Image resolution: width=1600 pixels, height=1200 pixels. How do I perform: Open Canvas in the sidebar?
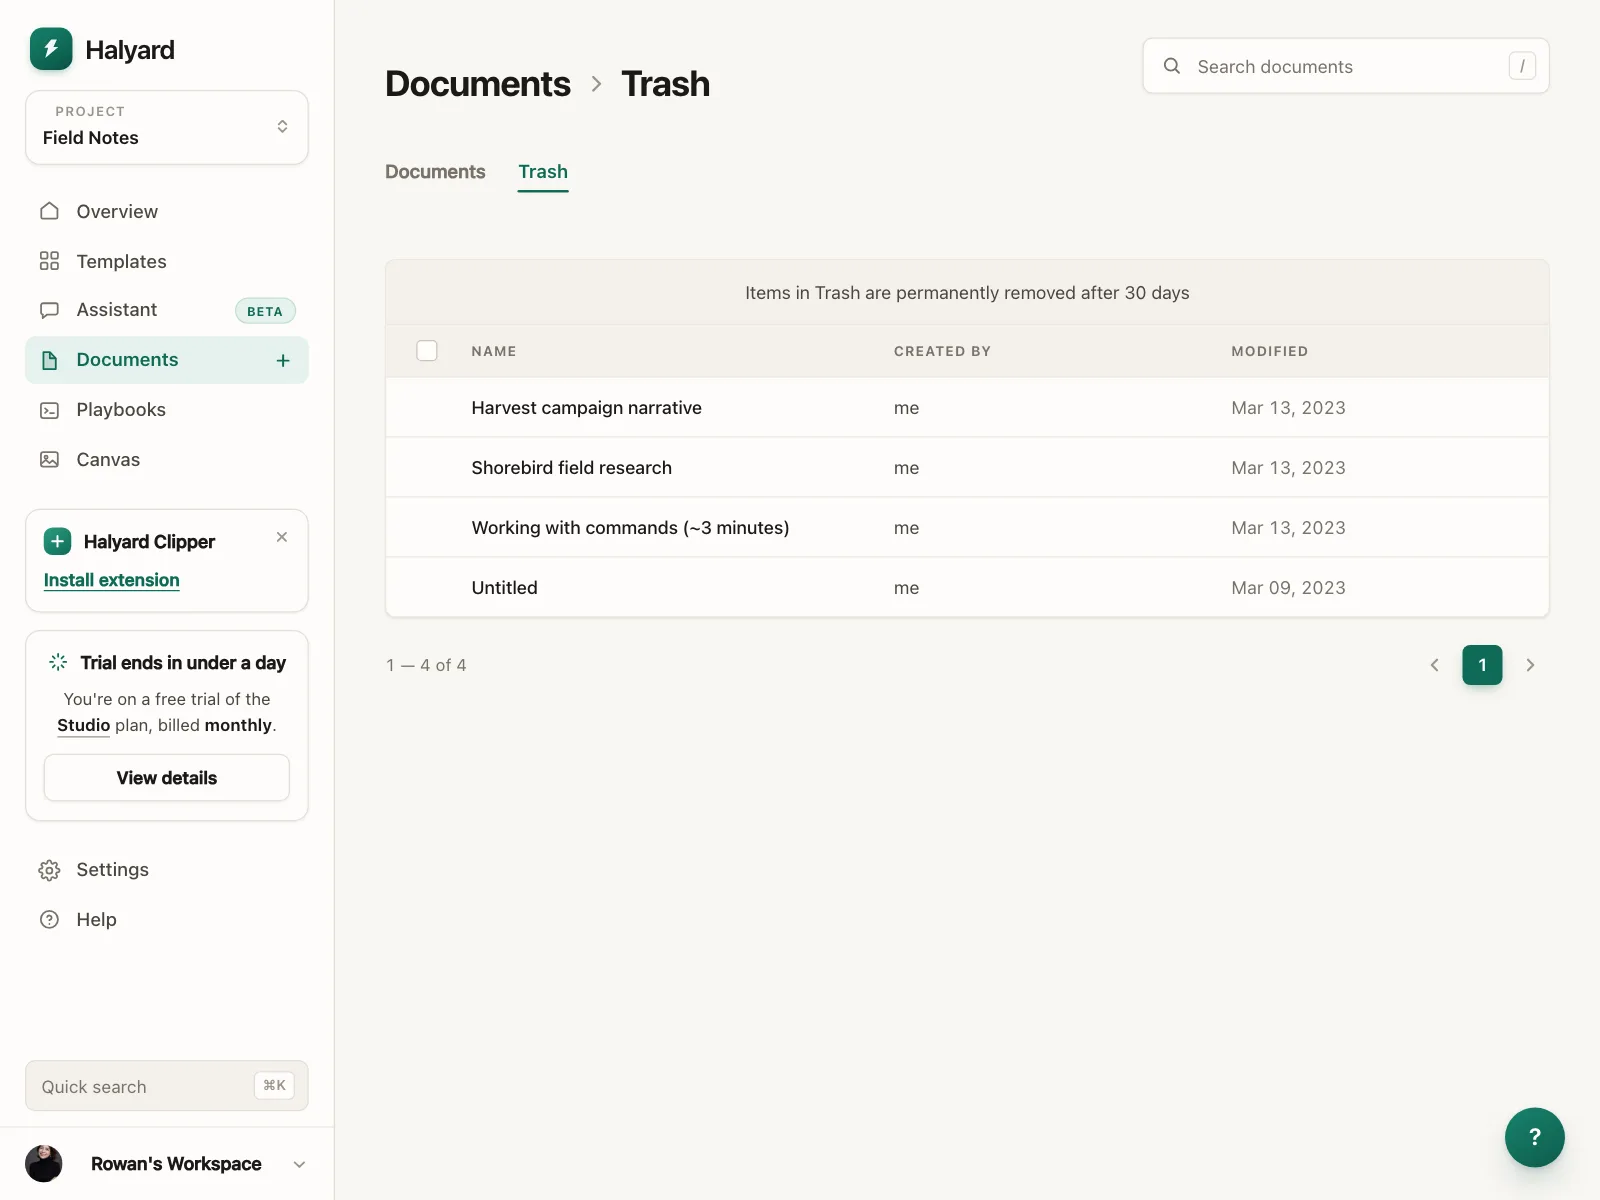[x=167, y=460]
